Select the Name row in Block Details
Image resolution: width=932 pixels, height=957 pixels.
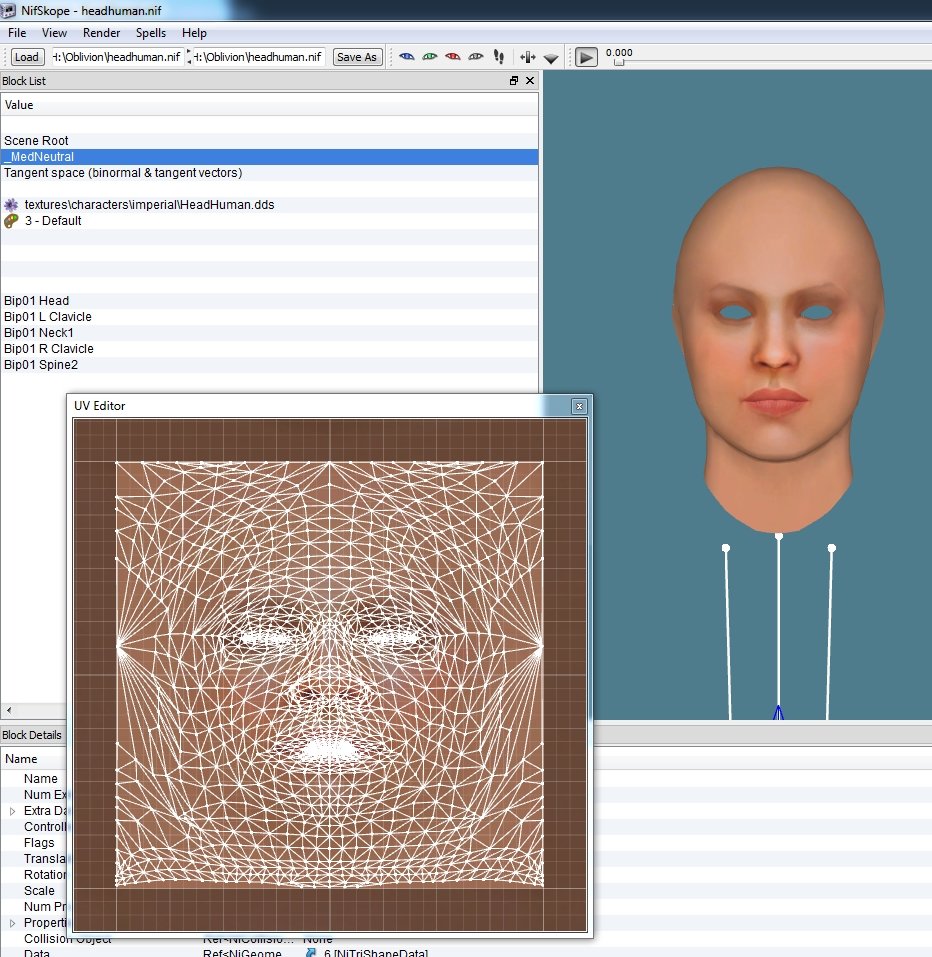tap(34, 779)
